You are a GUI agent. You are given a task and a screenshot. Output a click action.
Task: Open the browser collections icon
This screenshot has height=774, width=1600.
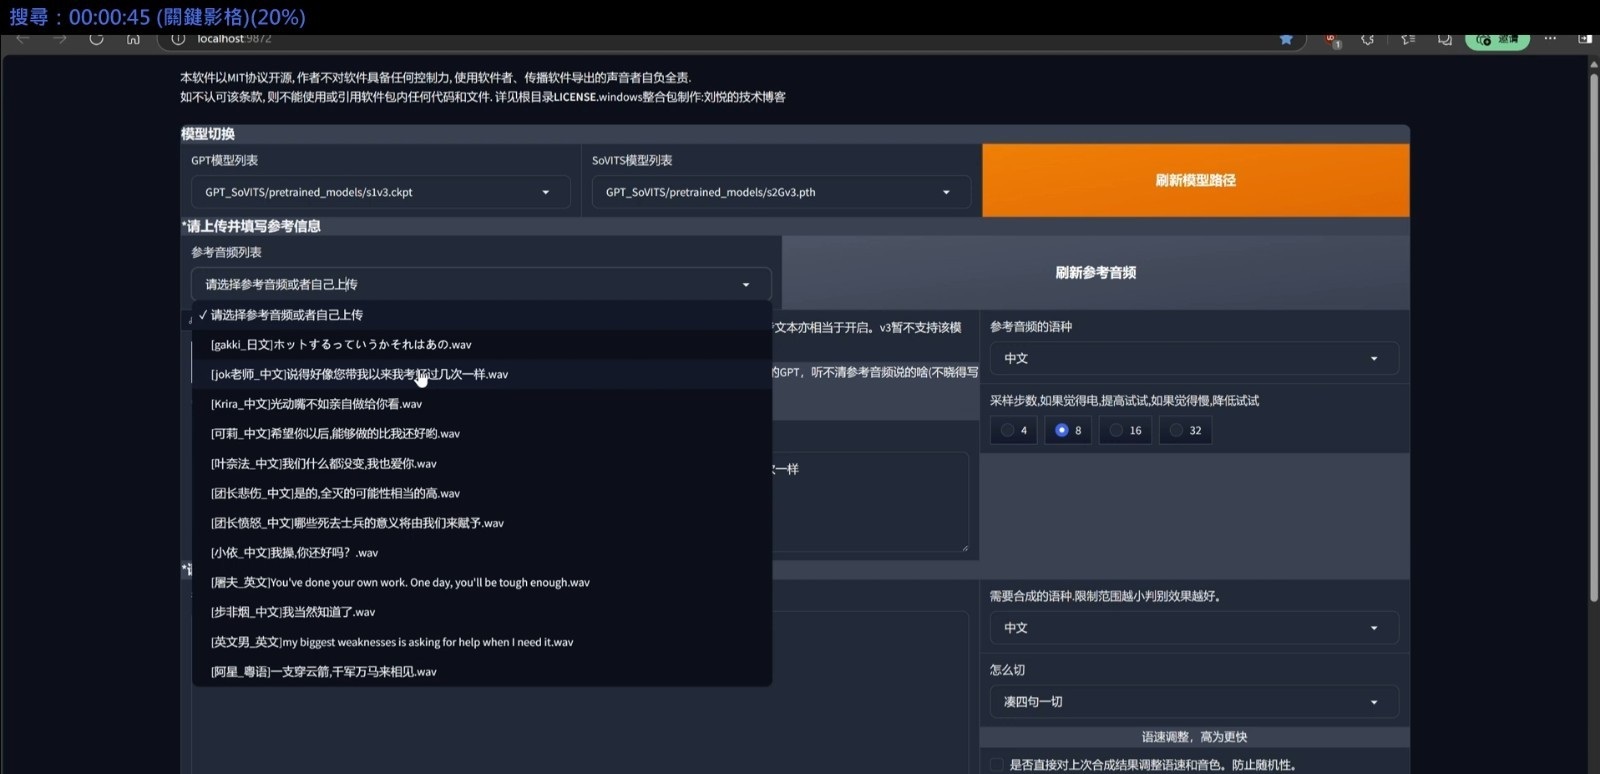point(1445,39)
